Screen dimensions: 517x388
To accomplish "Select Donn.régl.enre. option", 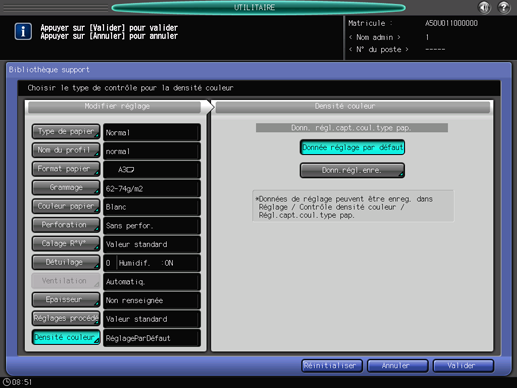I will pyautogui.click(x=352, y=170).
